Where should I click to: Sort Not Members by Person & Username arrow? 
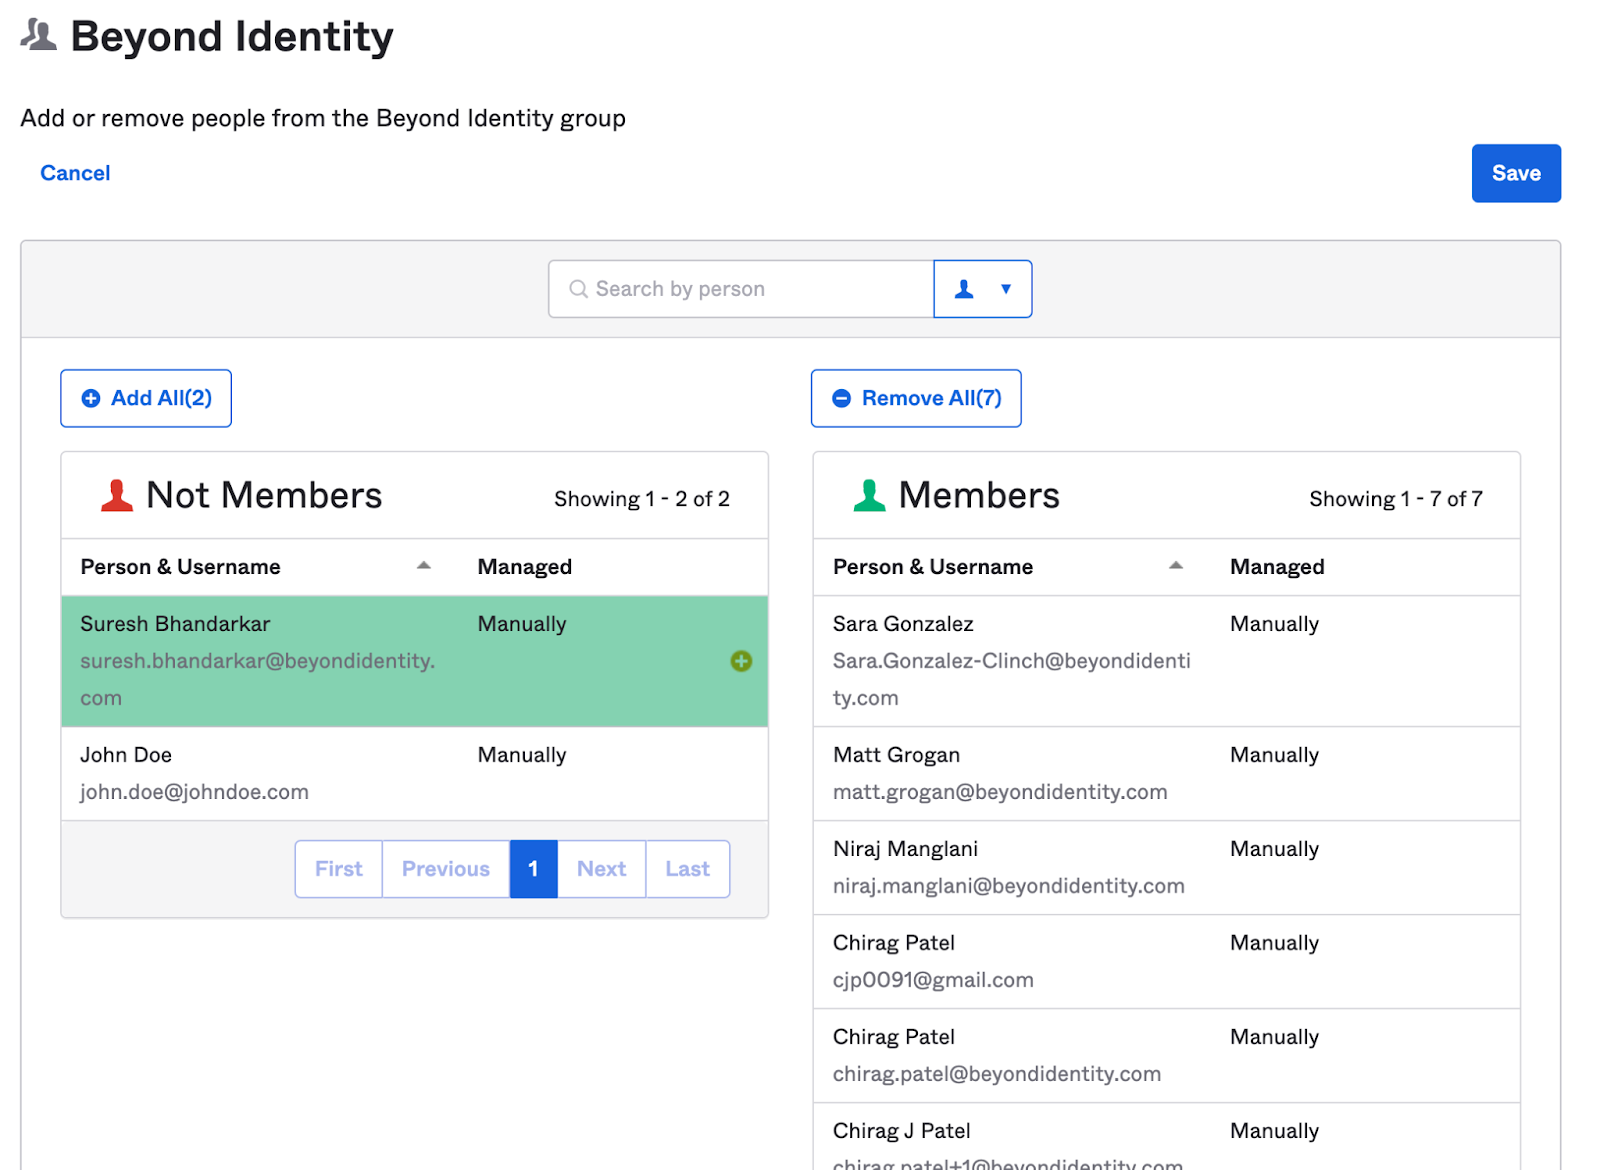[x=424, y=566]
